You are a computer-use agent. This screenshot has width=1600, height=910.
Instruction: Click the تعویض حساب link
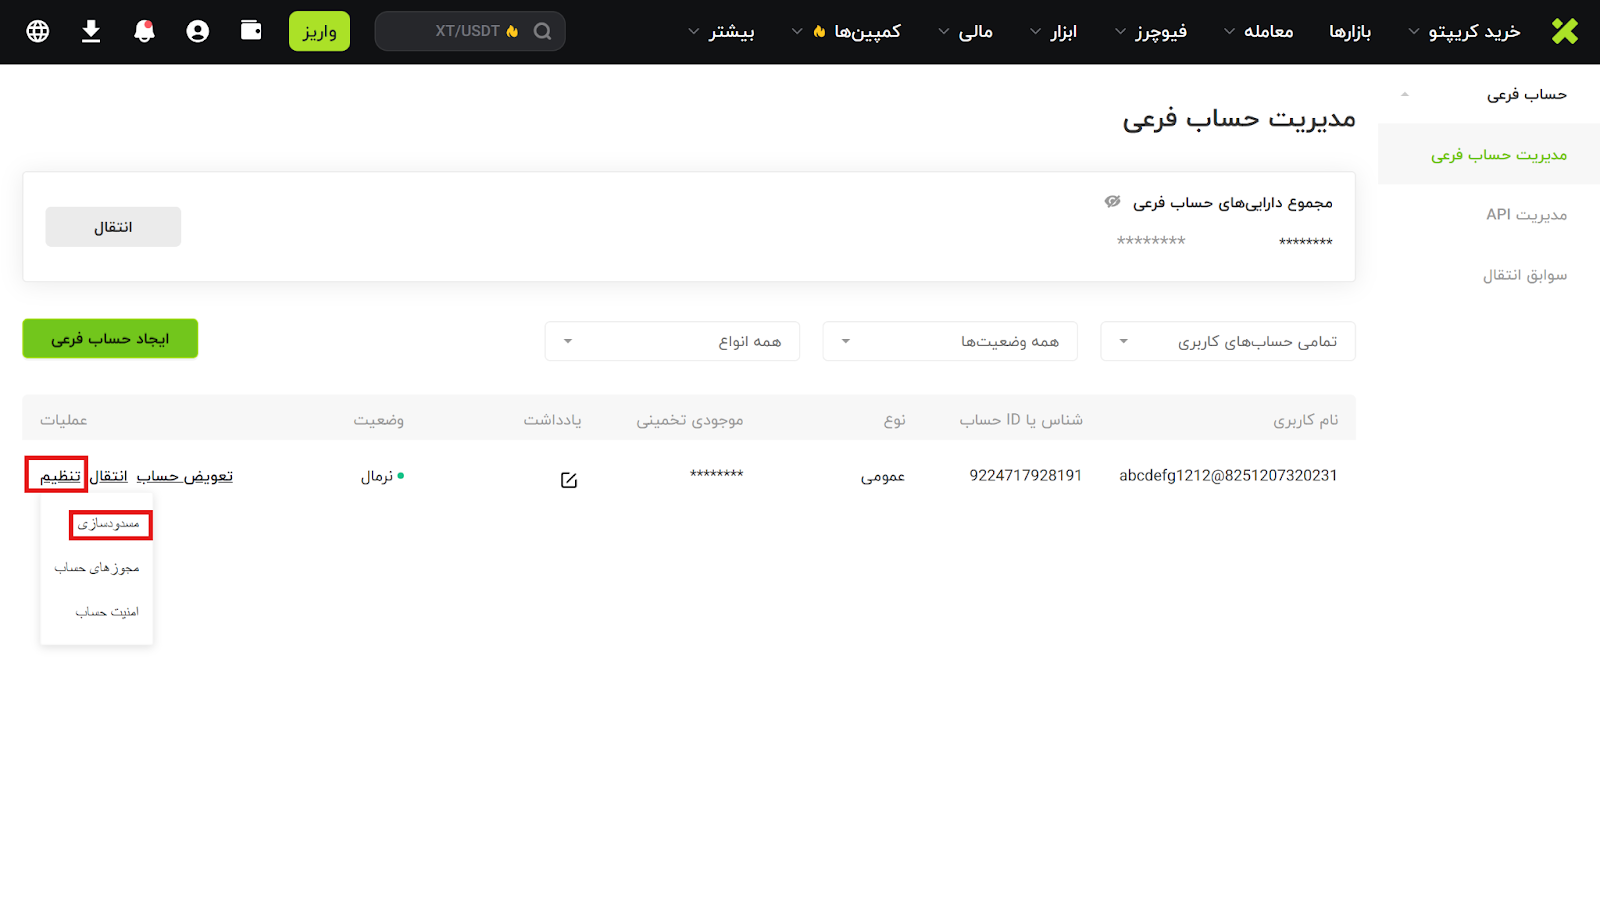pyautogui.click(x=185, y=477)
